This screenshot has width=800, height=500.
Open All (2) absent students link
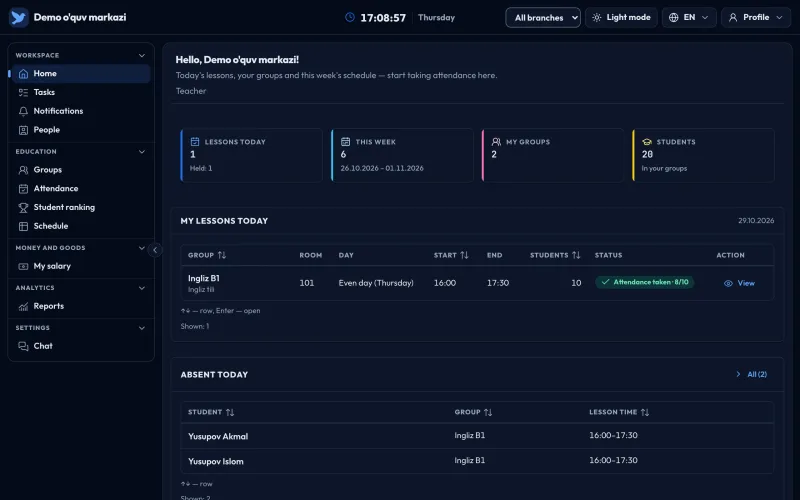pyautogui.click(x=751, y=374)
